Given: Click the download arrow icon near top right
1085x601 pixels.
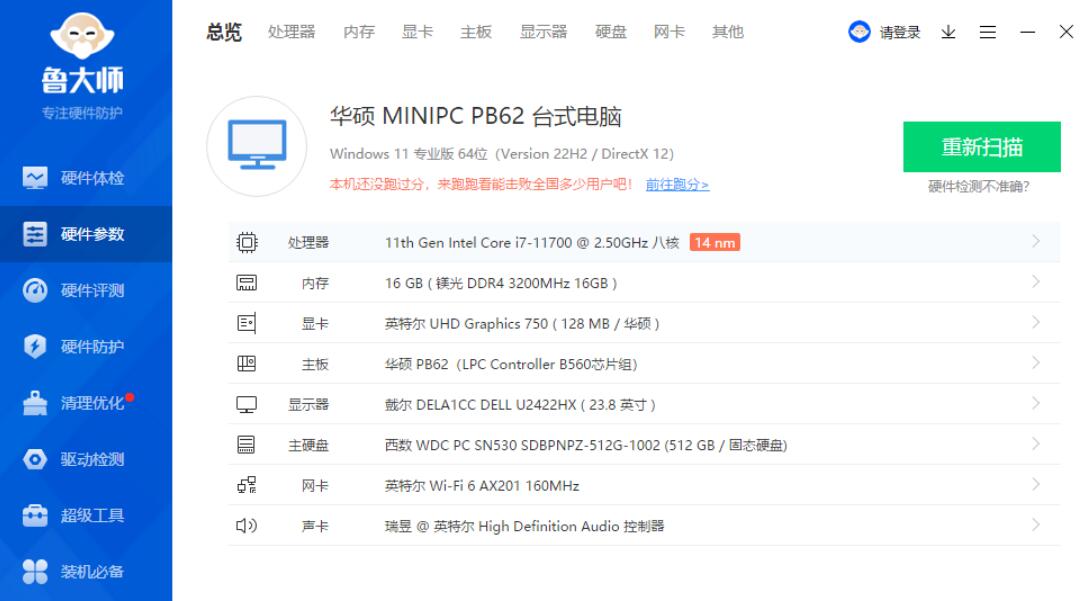Looking at the screenshot, I should click(948, 31).
